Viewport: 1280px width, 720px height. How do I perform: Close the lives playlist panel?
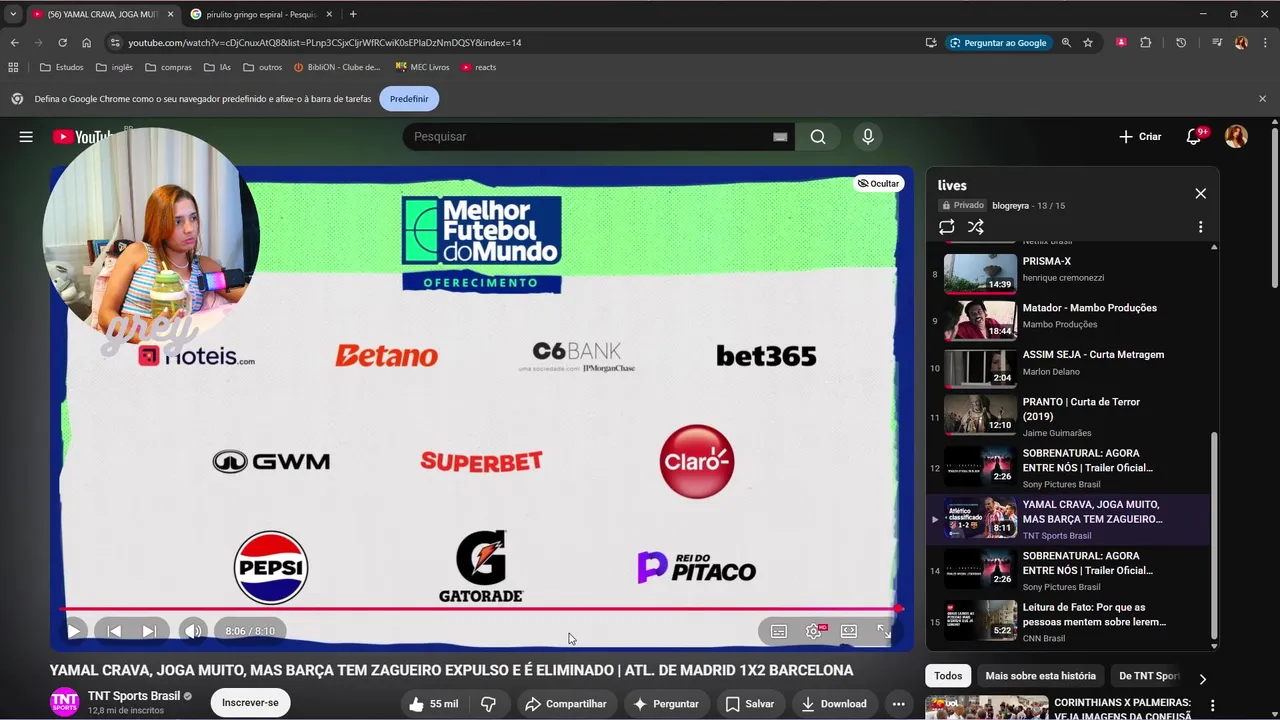[1200, 193]
